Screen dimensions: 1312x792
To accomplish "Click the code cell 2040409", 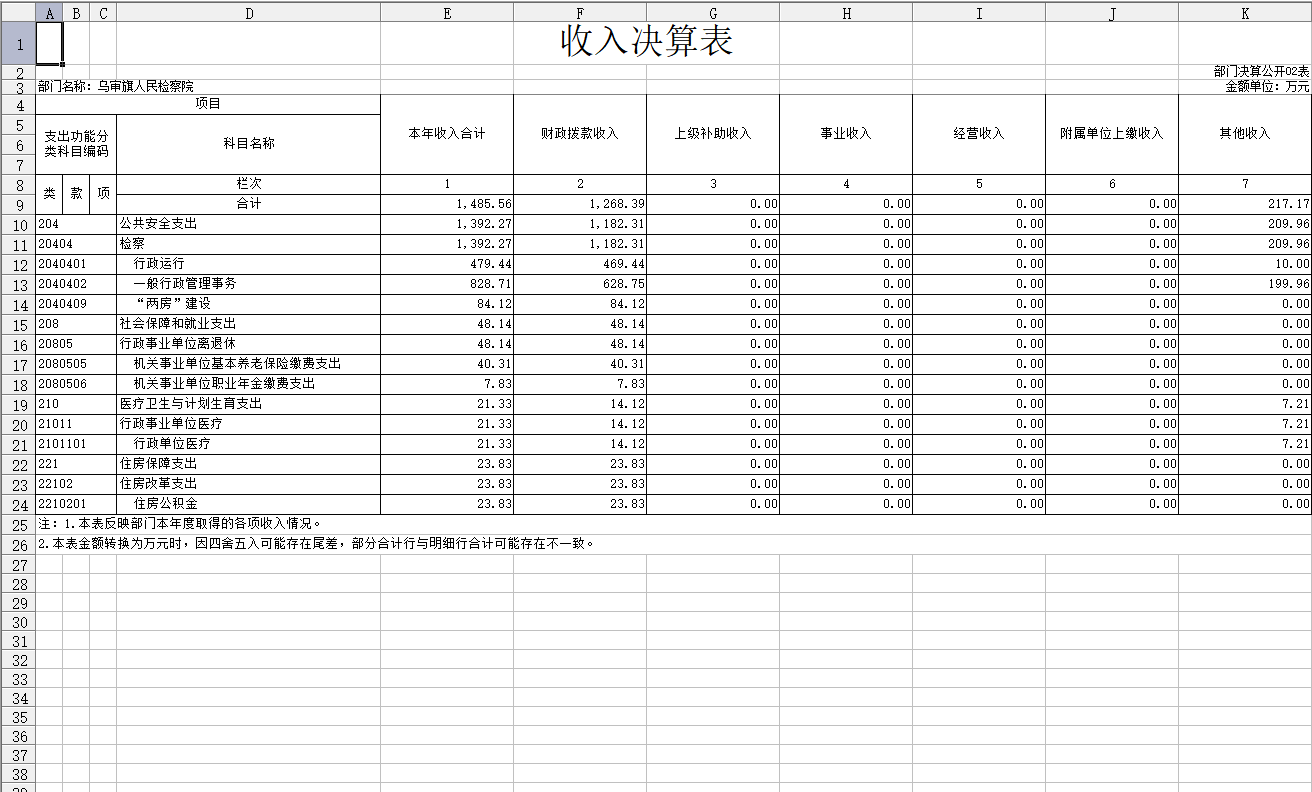I will [76, 304].
